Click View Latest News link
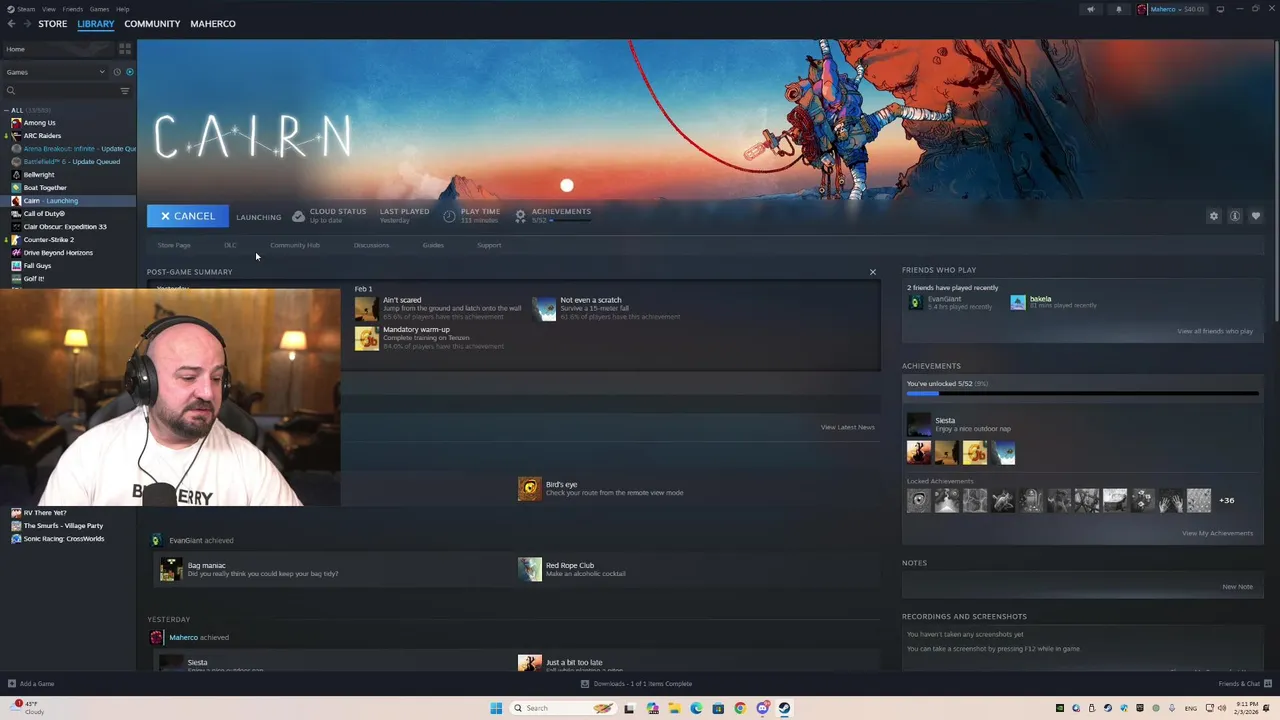The height and width of the screenshot is (720, 1280). (x=847, y=427)
